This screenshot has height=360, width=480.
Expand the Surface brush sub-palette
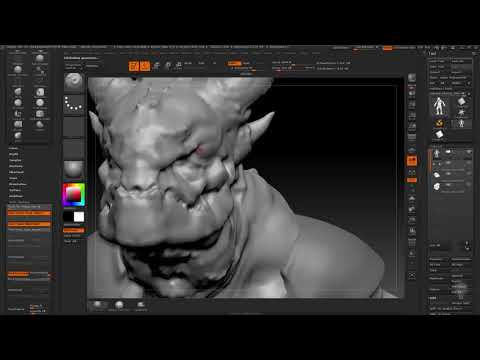click(15, 190)
